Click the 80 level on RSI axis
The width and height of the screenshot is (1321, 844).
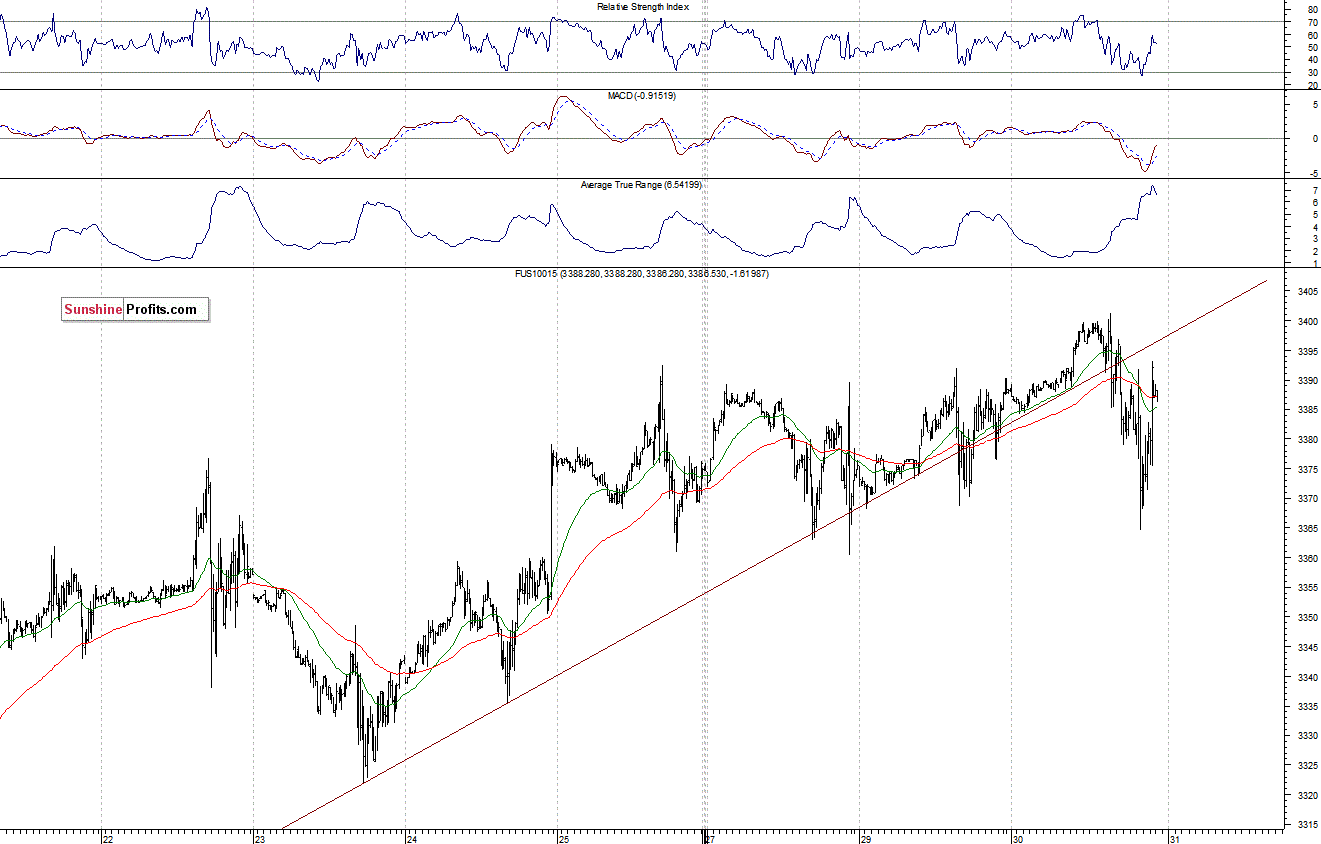point(1311,9)
